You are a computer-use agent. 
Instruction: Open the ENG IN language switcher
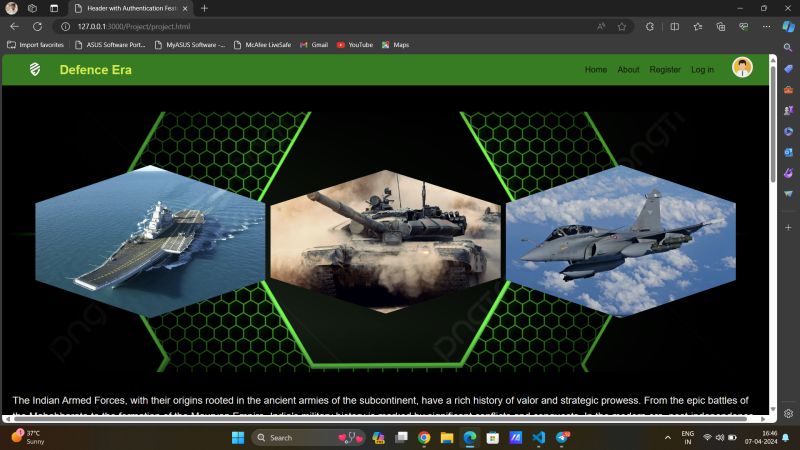pos(688,437)
